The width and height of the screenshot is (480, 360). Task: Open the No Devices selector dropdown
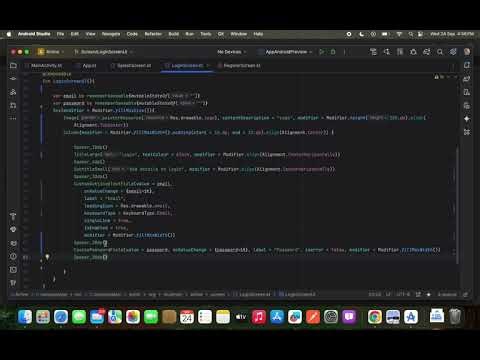tap(231, 52)
